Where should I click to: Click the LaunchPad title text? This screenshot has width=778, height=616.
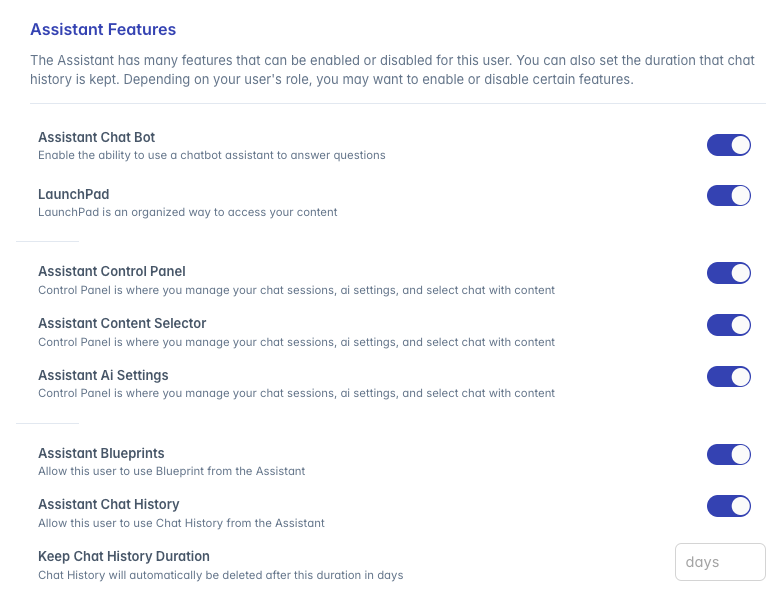coord(73,194)
